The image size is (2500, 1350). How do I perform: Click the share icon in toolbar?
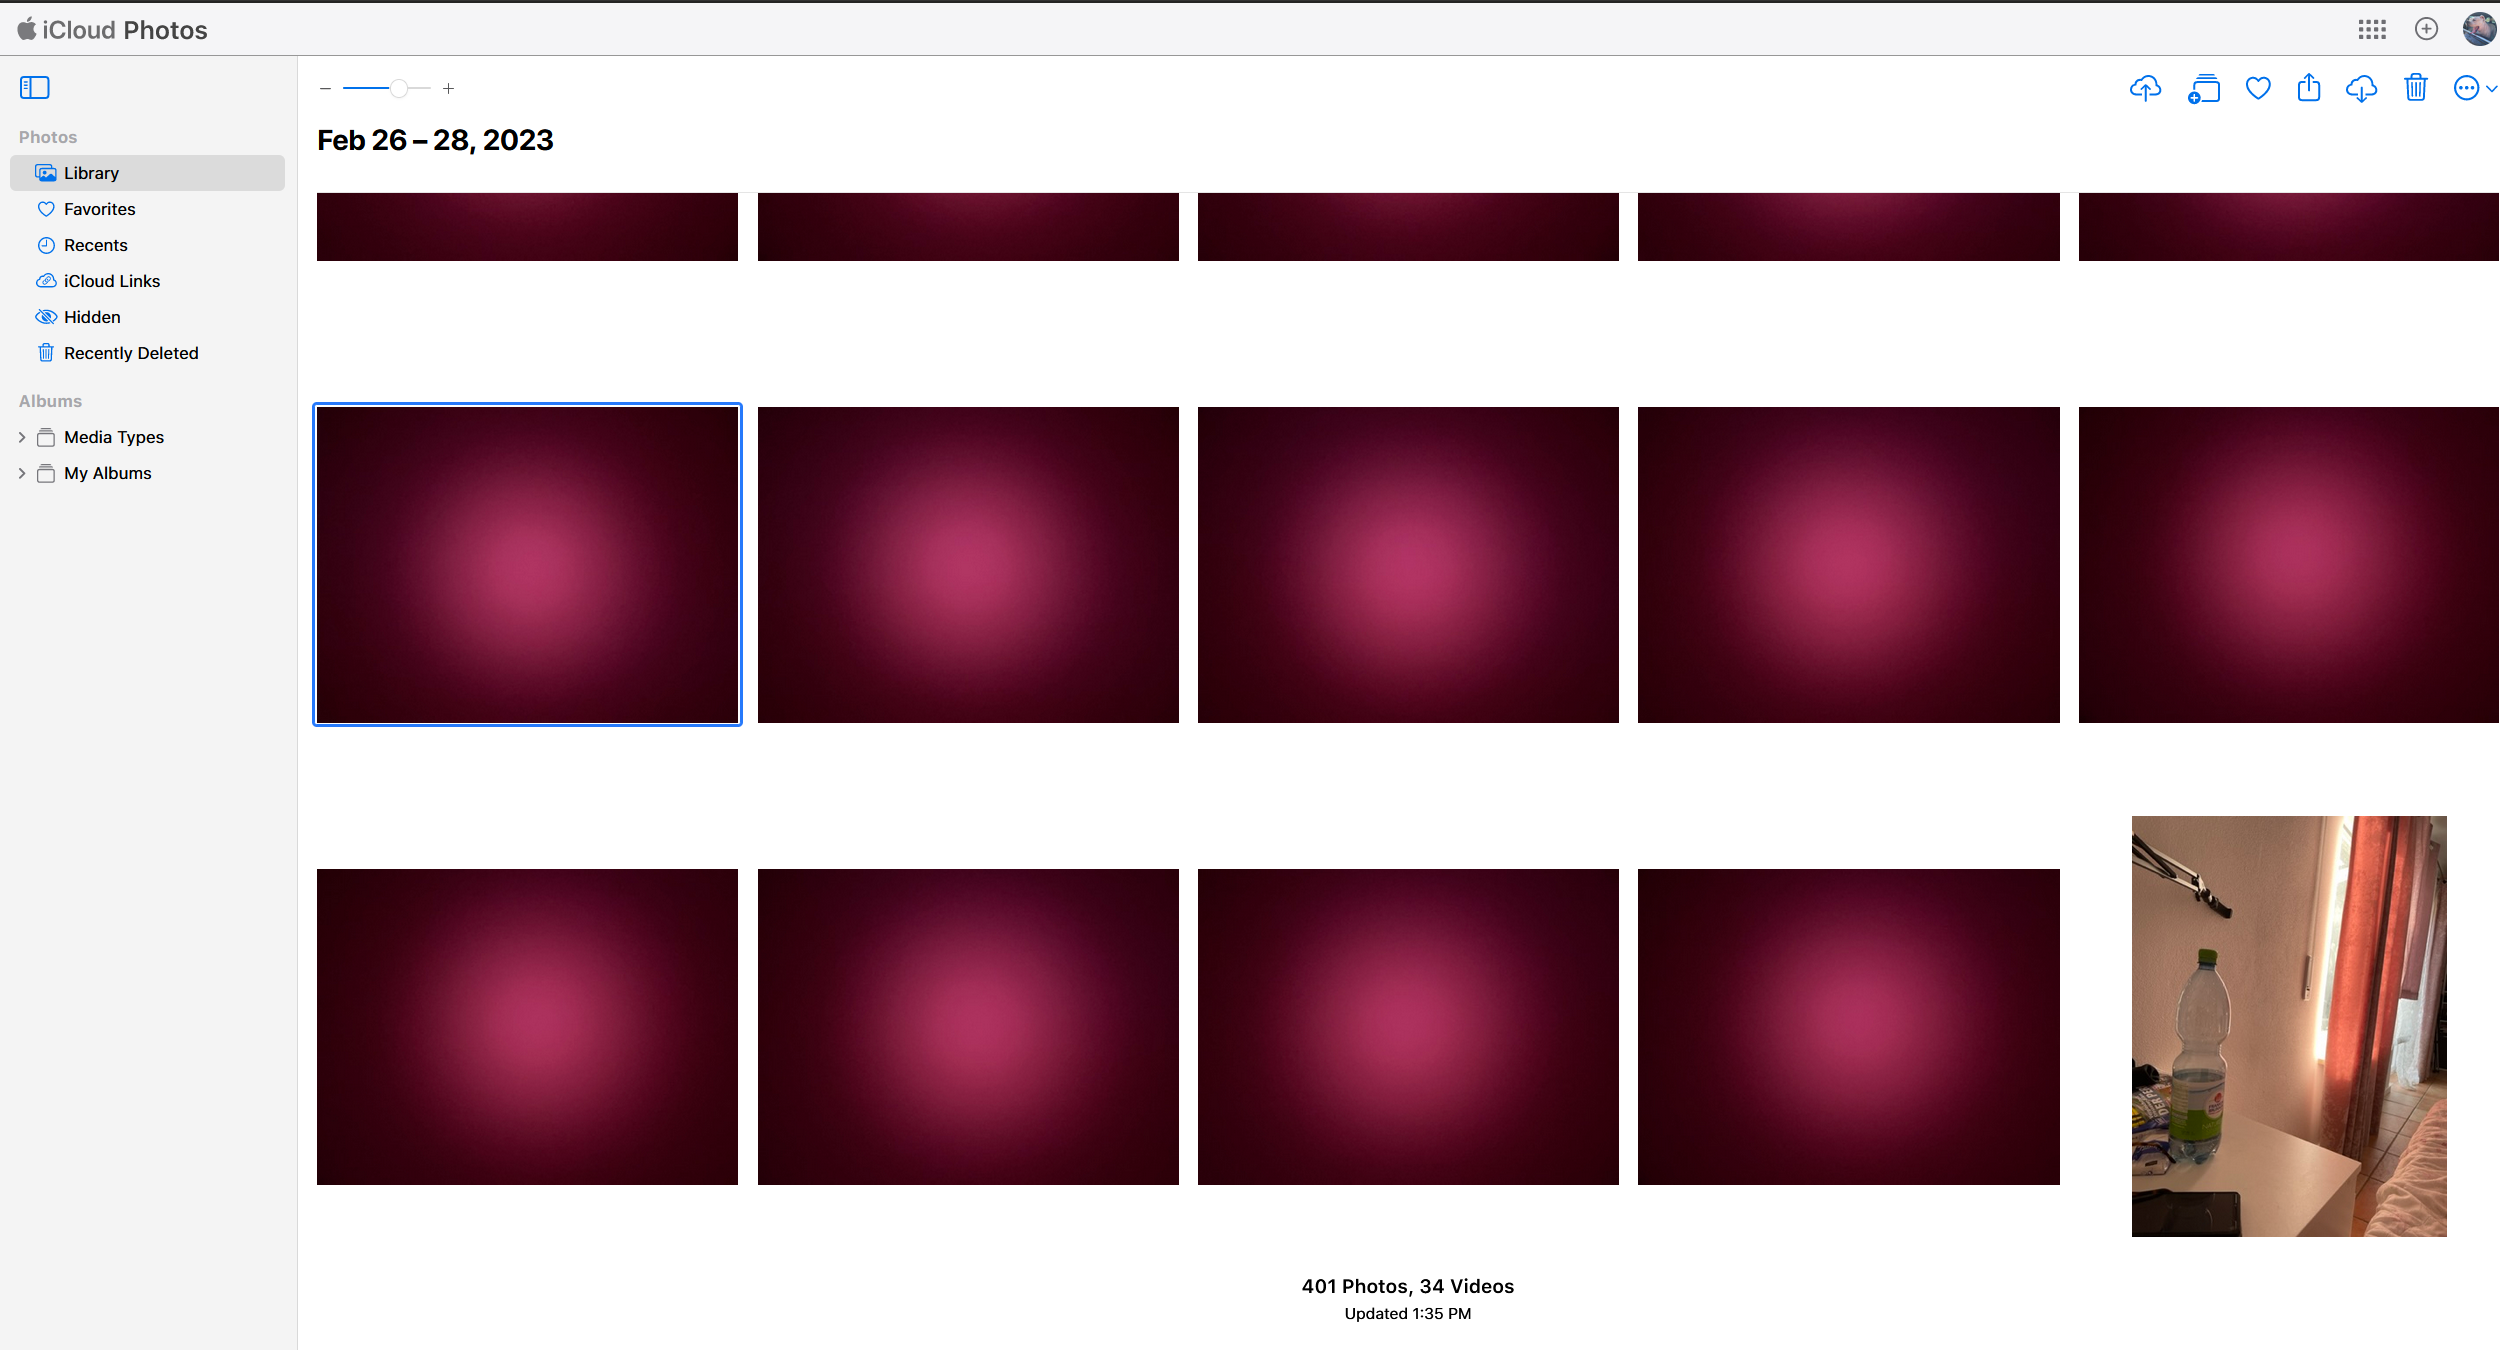pos(2309,88)
